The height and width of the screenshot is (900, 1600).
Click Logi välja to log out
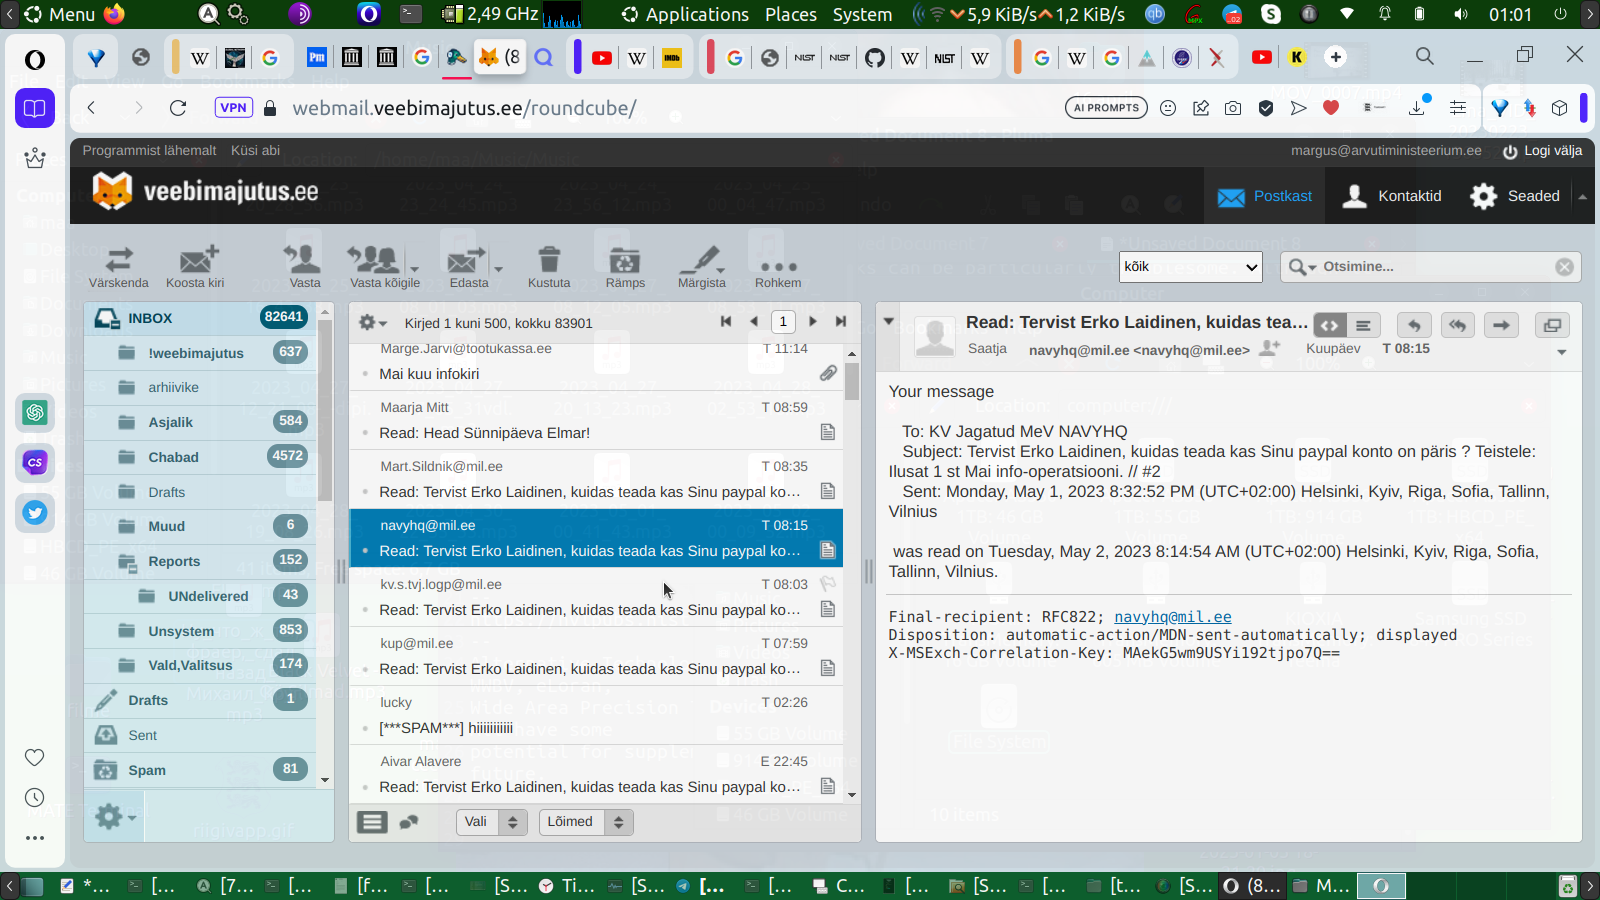point(1543,151)
